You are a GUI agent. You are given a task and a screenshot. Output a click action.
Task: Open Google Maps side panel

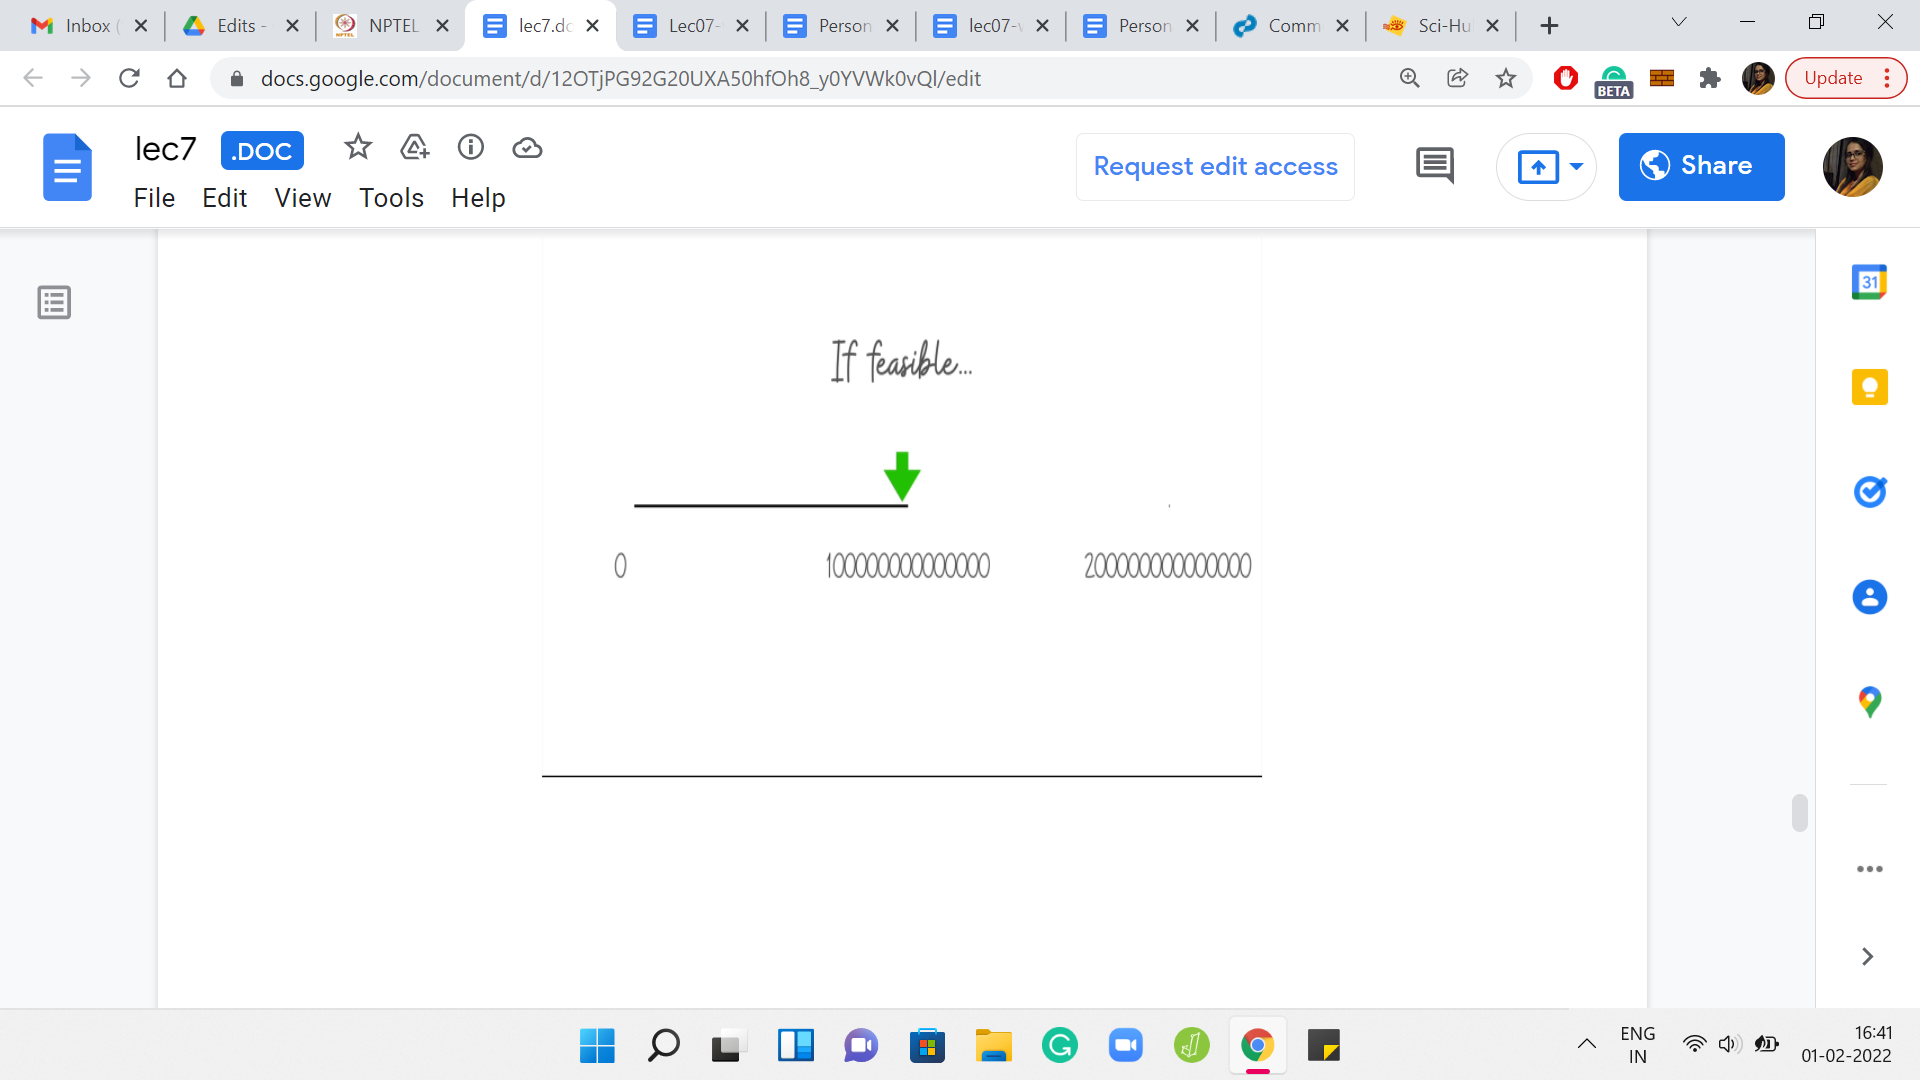coord(1869,702)
